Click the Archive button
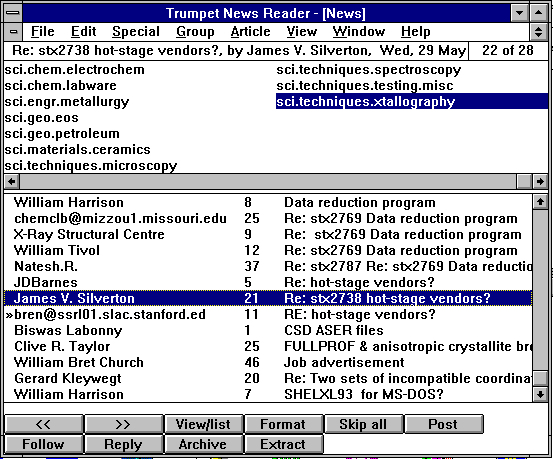The height and width of the screenshot is (459, 553). click(203, 444)
